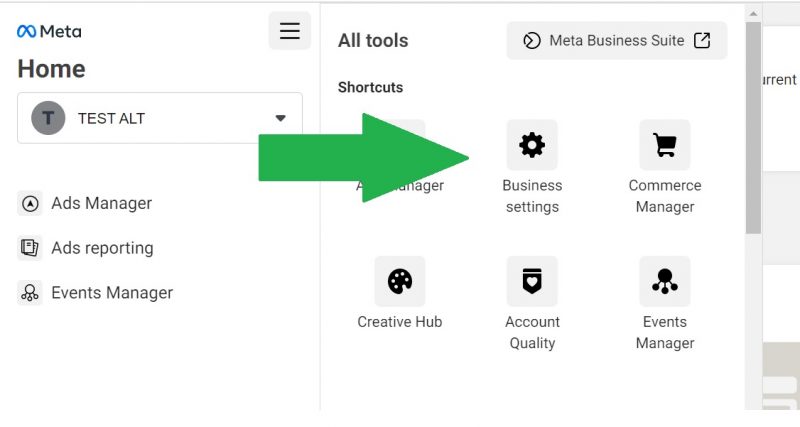This screenshot has height=427, width=800.
Task: Click the account selector dropdown arrow
Action: click(x=281, y=118)
